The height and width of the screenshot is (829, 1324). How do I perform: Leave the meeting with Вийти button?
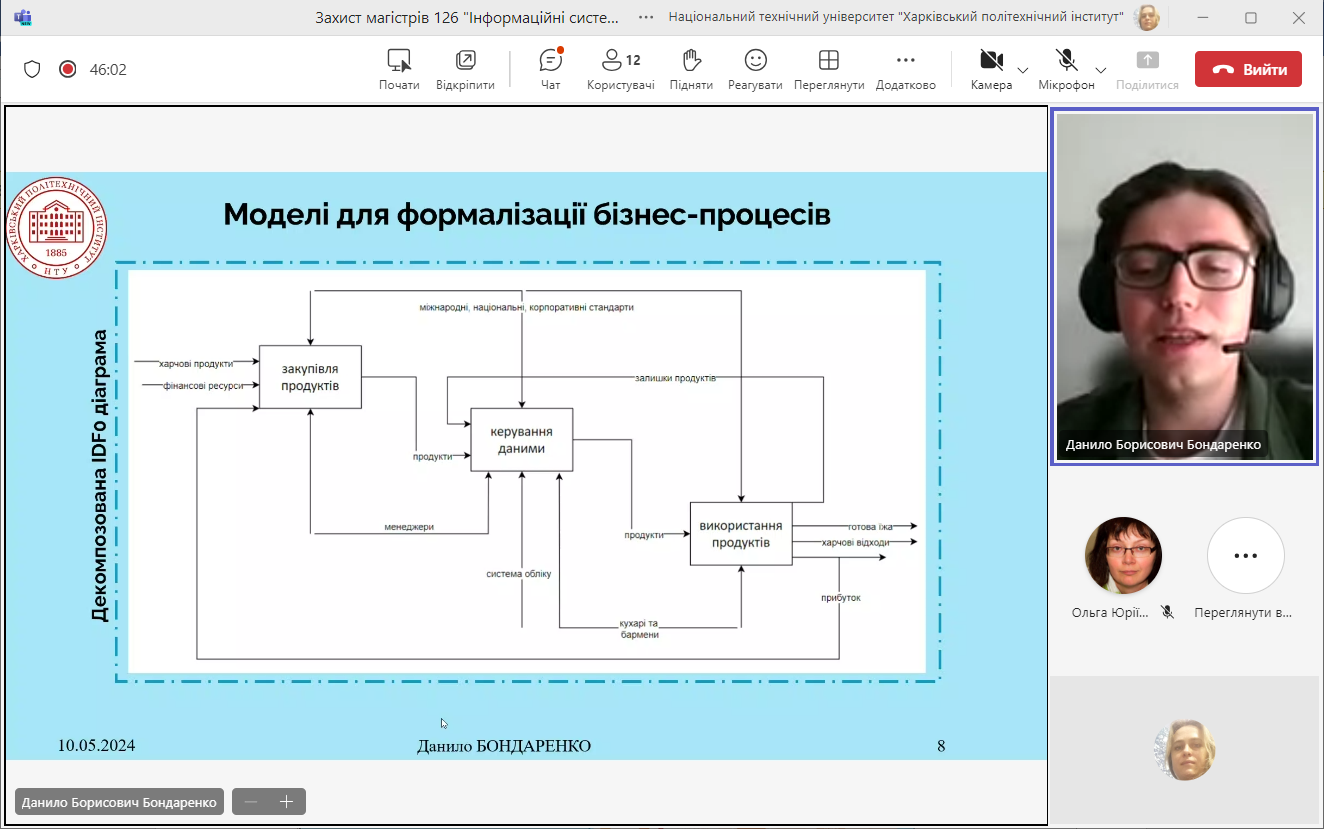coord(1248,69)
